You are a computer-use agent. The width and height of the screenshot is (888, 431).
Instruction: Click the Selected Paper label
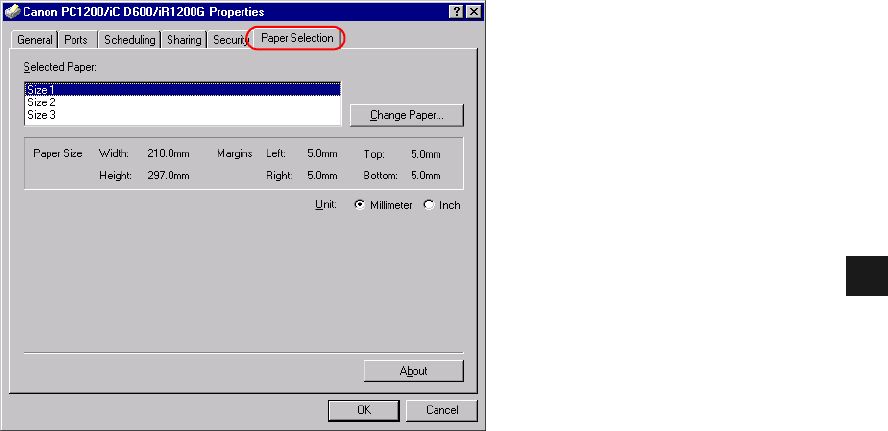click(61, 67)
